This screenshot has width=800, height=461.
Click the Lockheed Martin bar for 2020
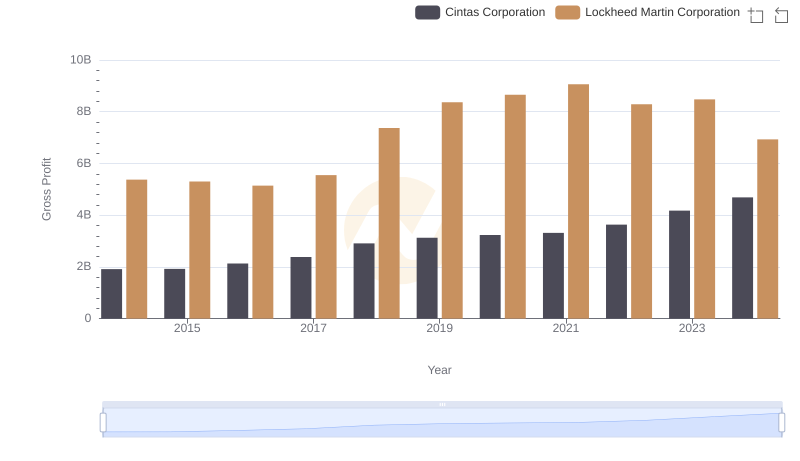pos(515,207)
